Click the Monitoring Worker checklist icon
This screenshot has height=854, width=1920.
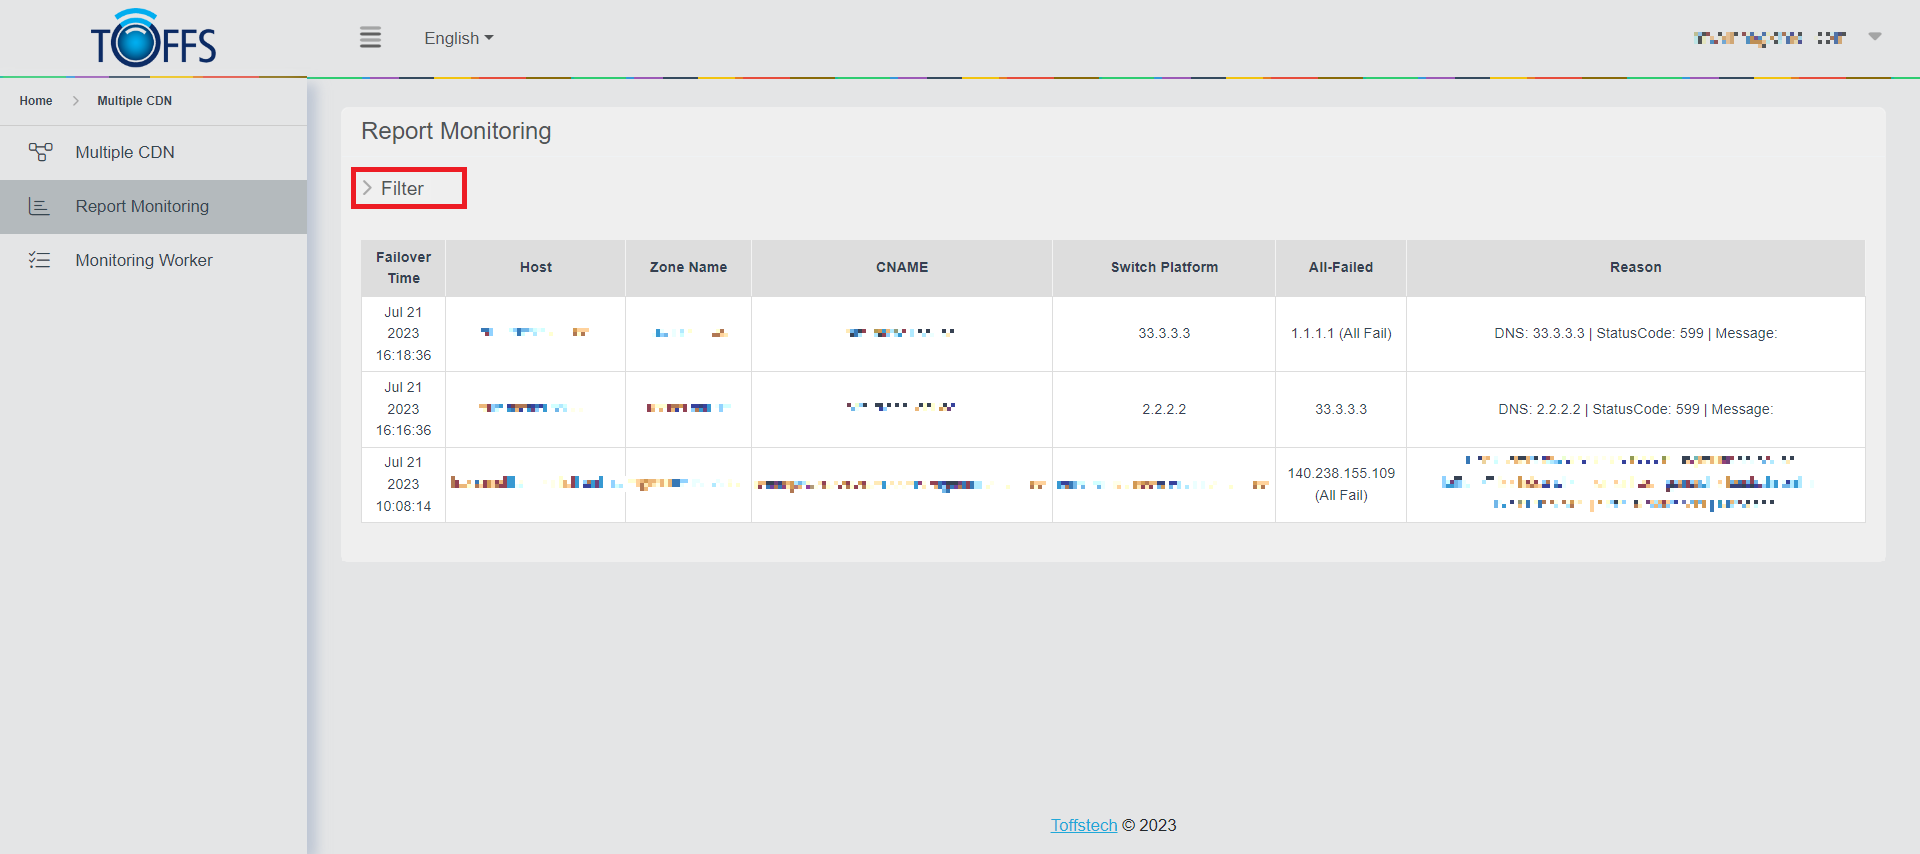pos(39,260)
